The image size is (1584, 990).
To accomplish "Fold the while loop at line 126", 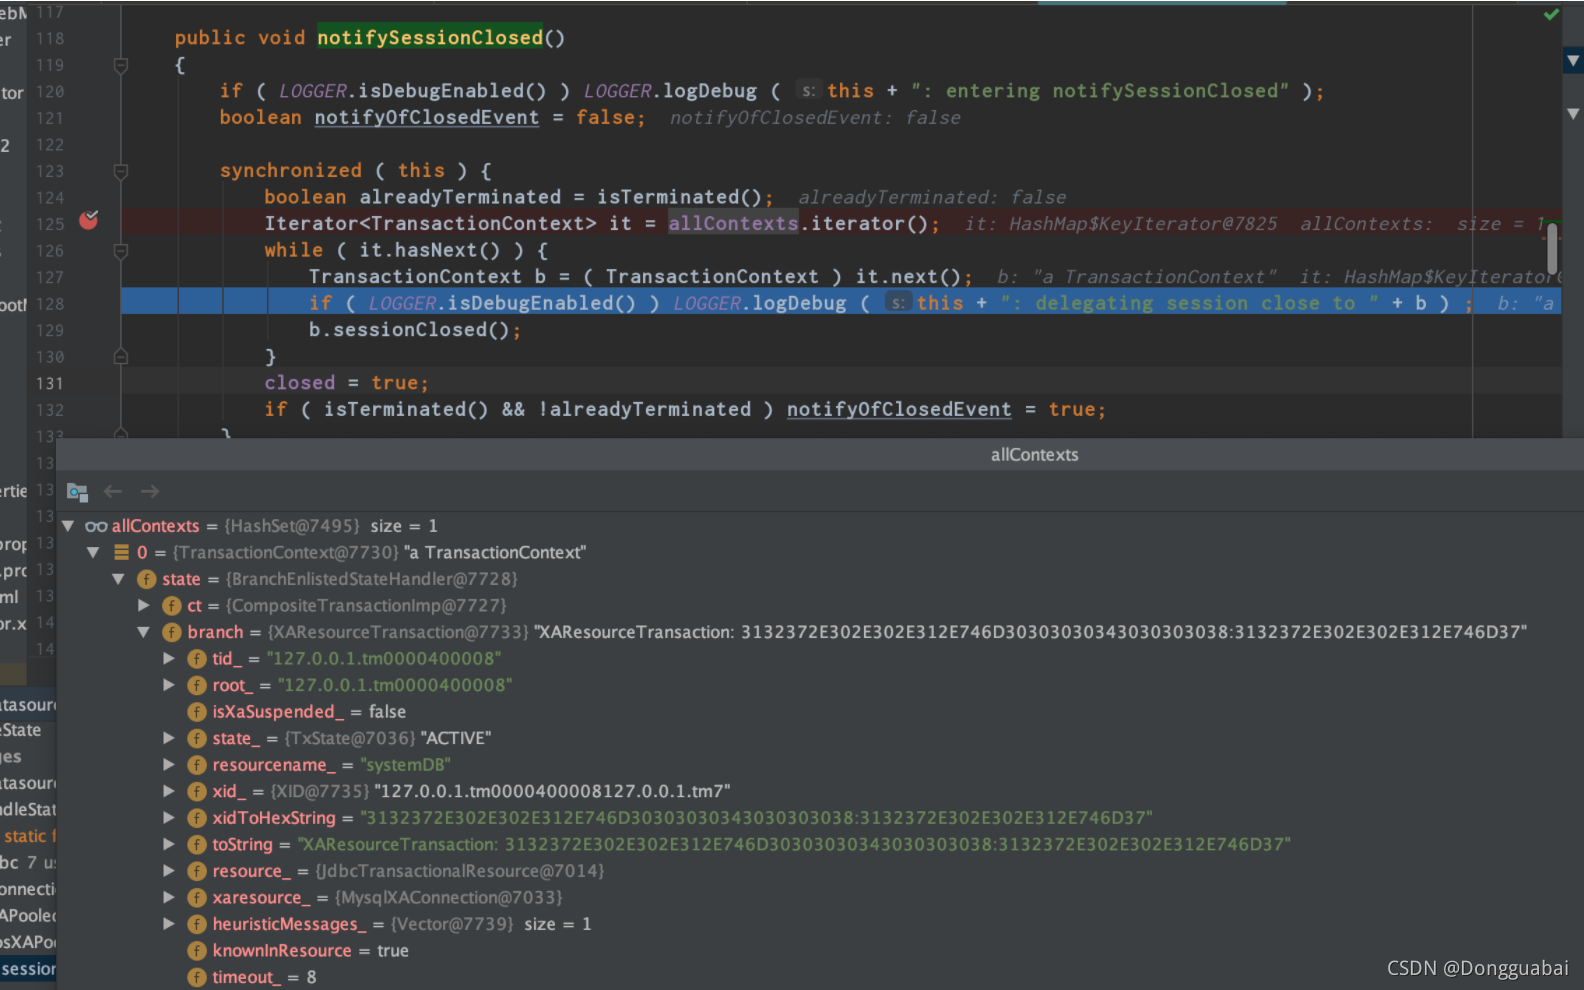I will (121, 251).
